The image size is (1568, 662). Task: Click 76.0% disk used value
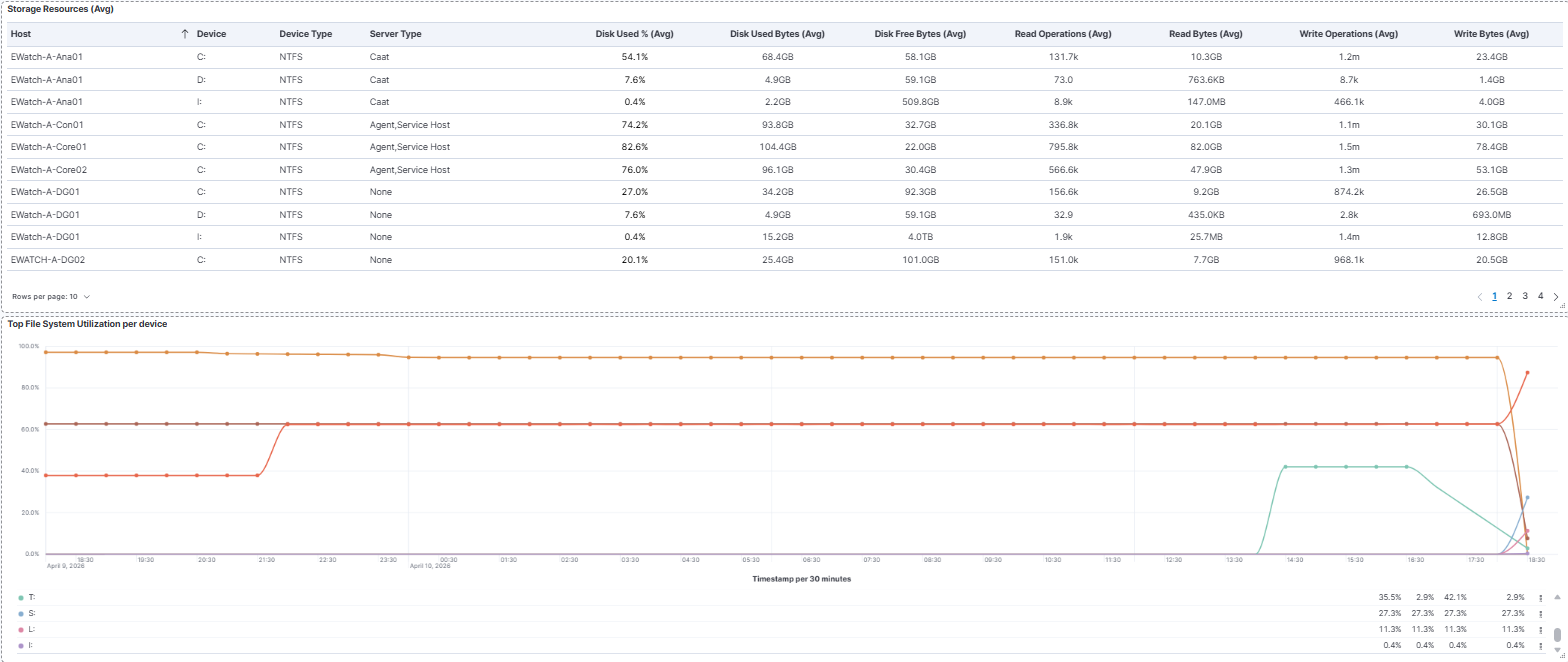coord(634,170)
